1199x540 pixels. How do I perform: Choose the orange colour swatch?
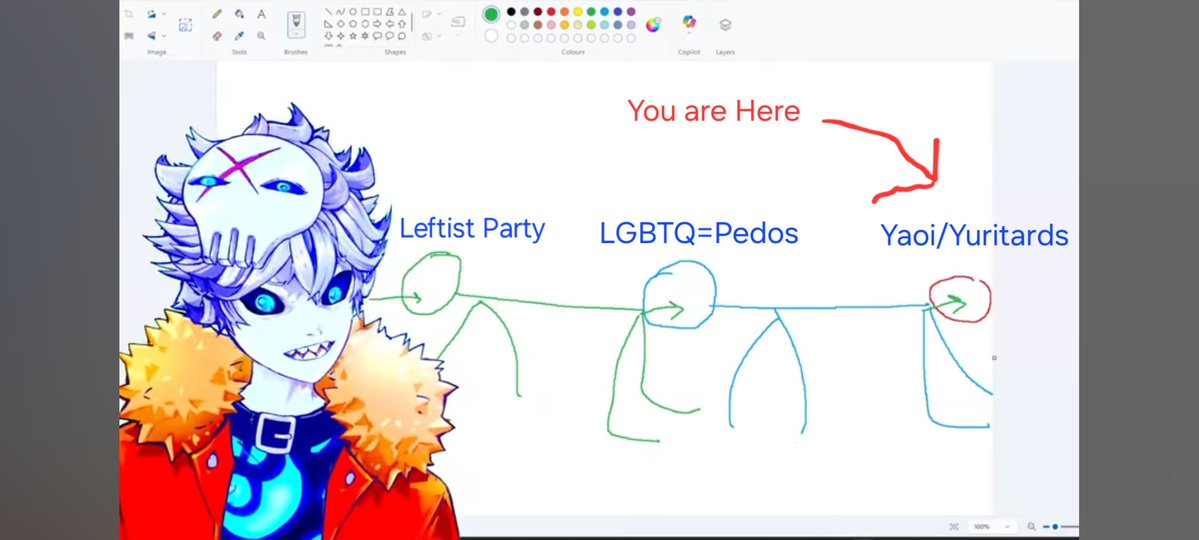tap(564, 11)
